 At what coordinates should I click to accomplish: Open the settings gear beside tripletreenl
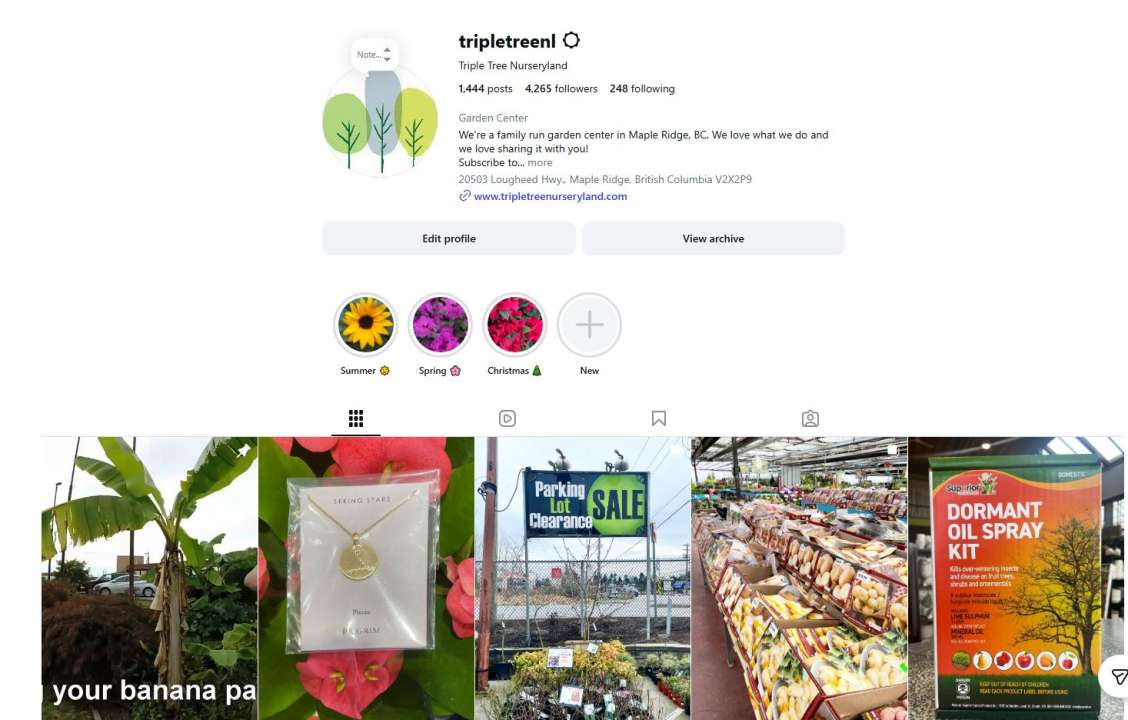(571, 40)
